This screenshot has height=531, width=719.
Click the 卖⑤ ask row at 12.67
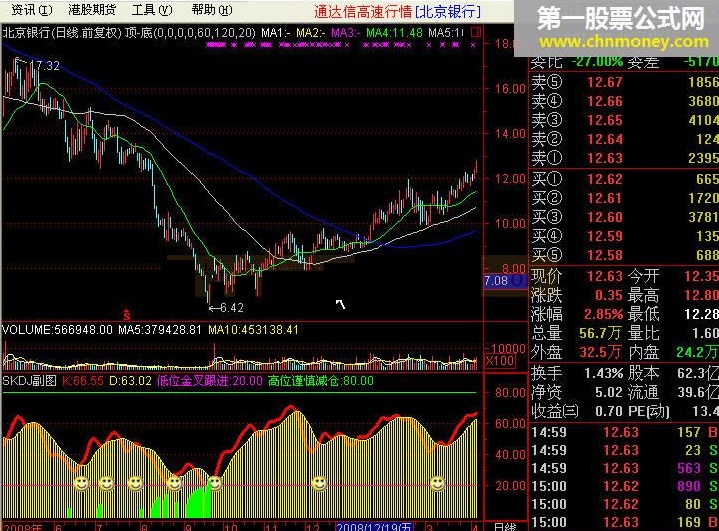(625, 82)
